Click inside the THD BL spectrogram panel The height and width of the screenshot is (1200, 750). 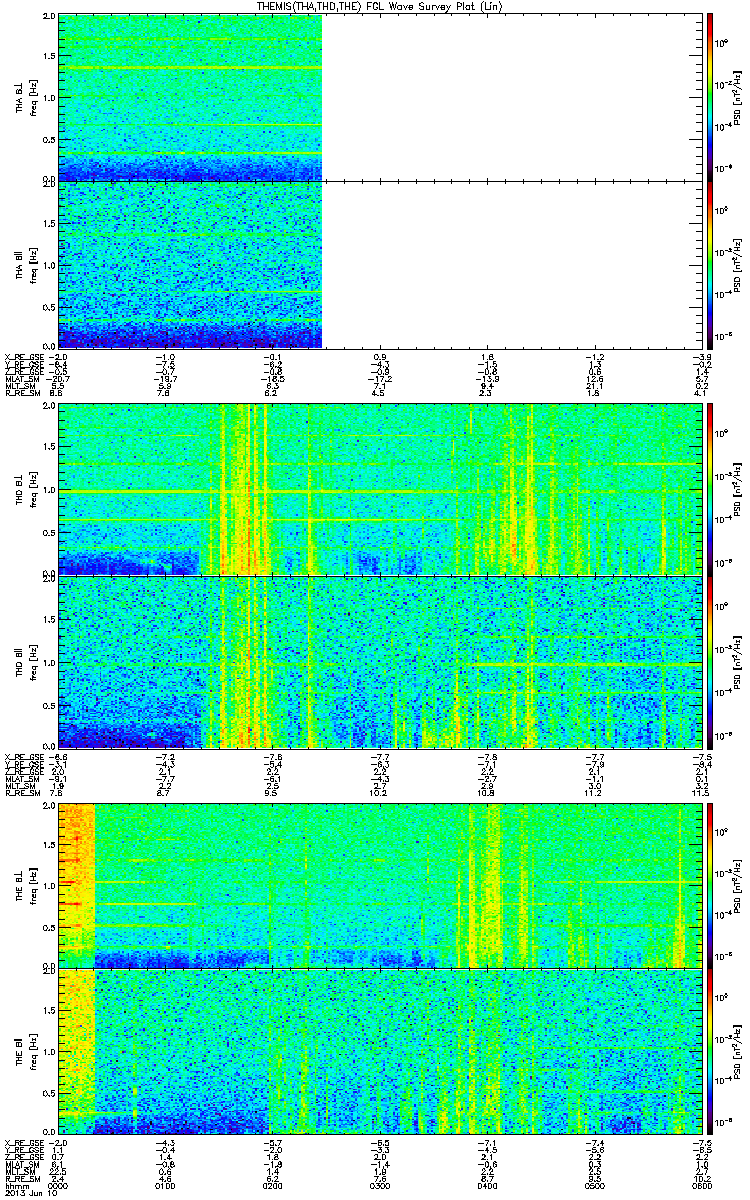tap(378, 488)
